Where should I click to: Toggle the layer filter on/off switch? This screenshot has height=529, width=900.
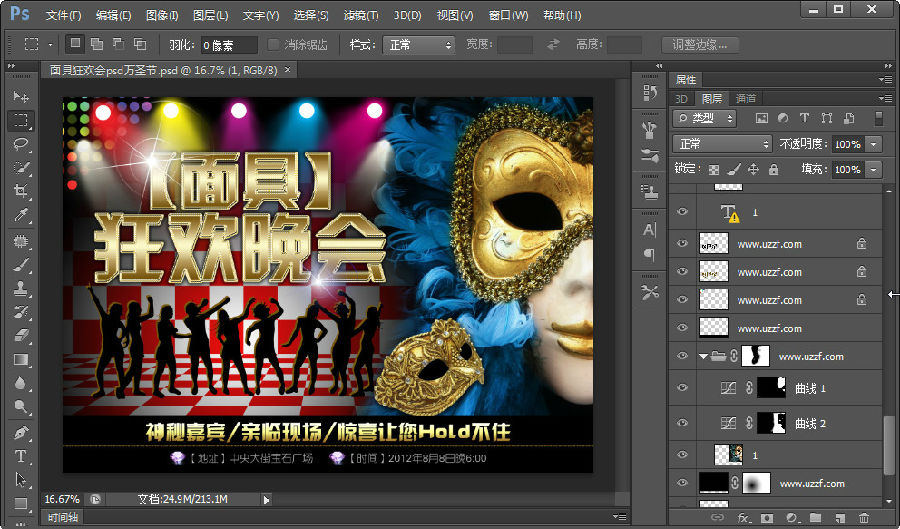[x=879, y=118]
